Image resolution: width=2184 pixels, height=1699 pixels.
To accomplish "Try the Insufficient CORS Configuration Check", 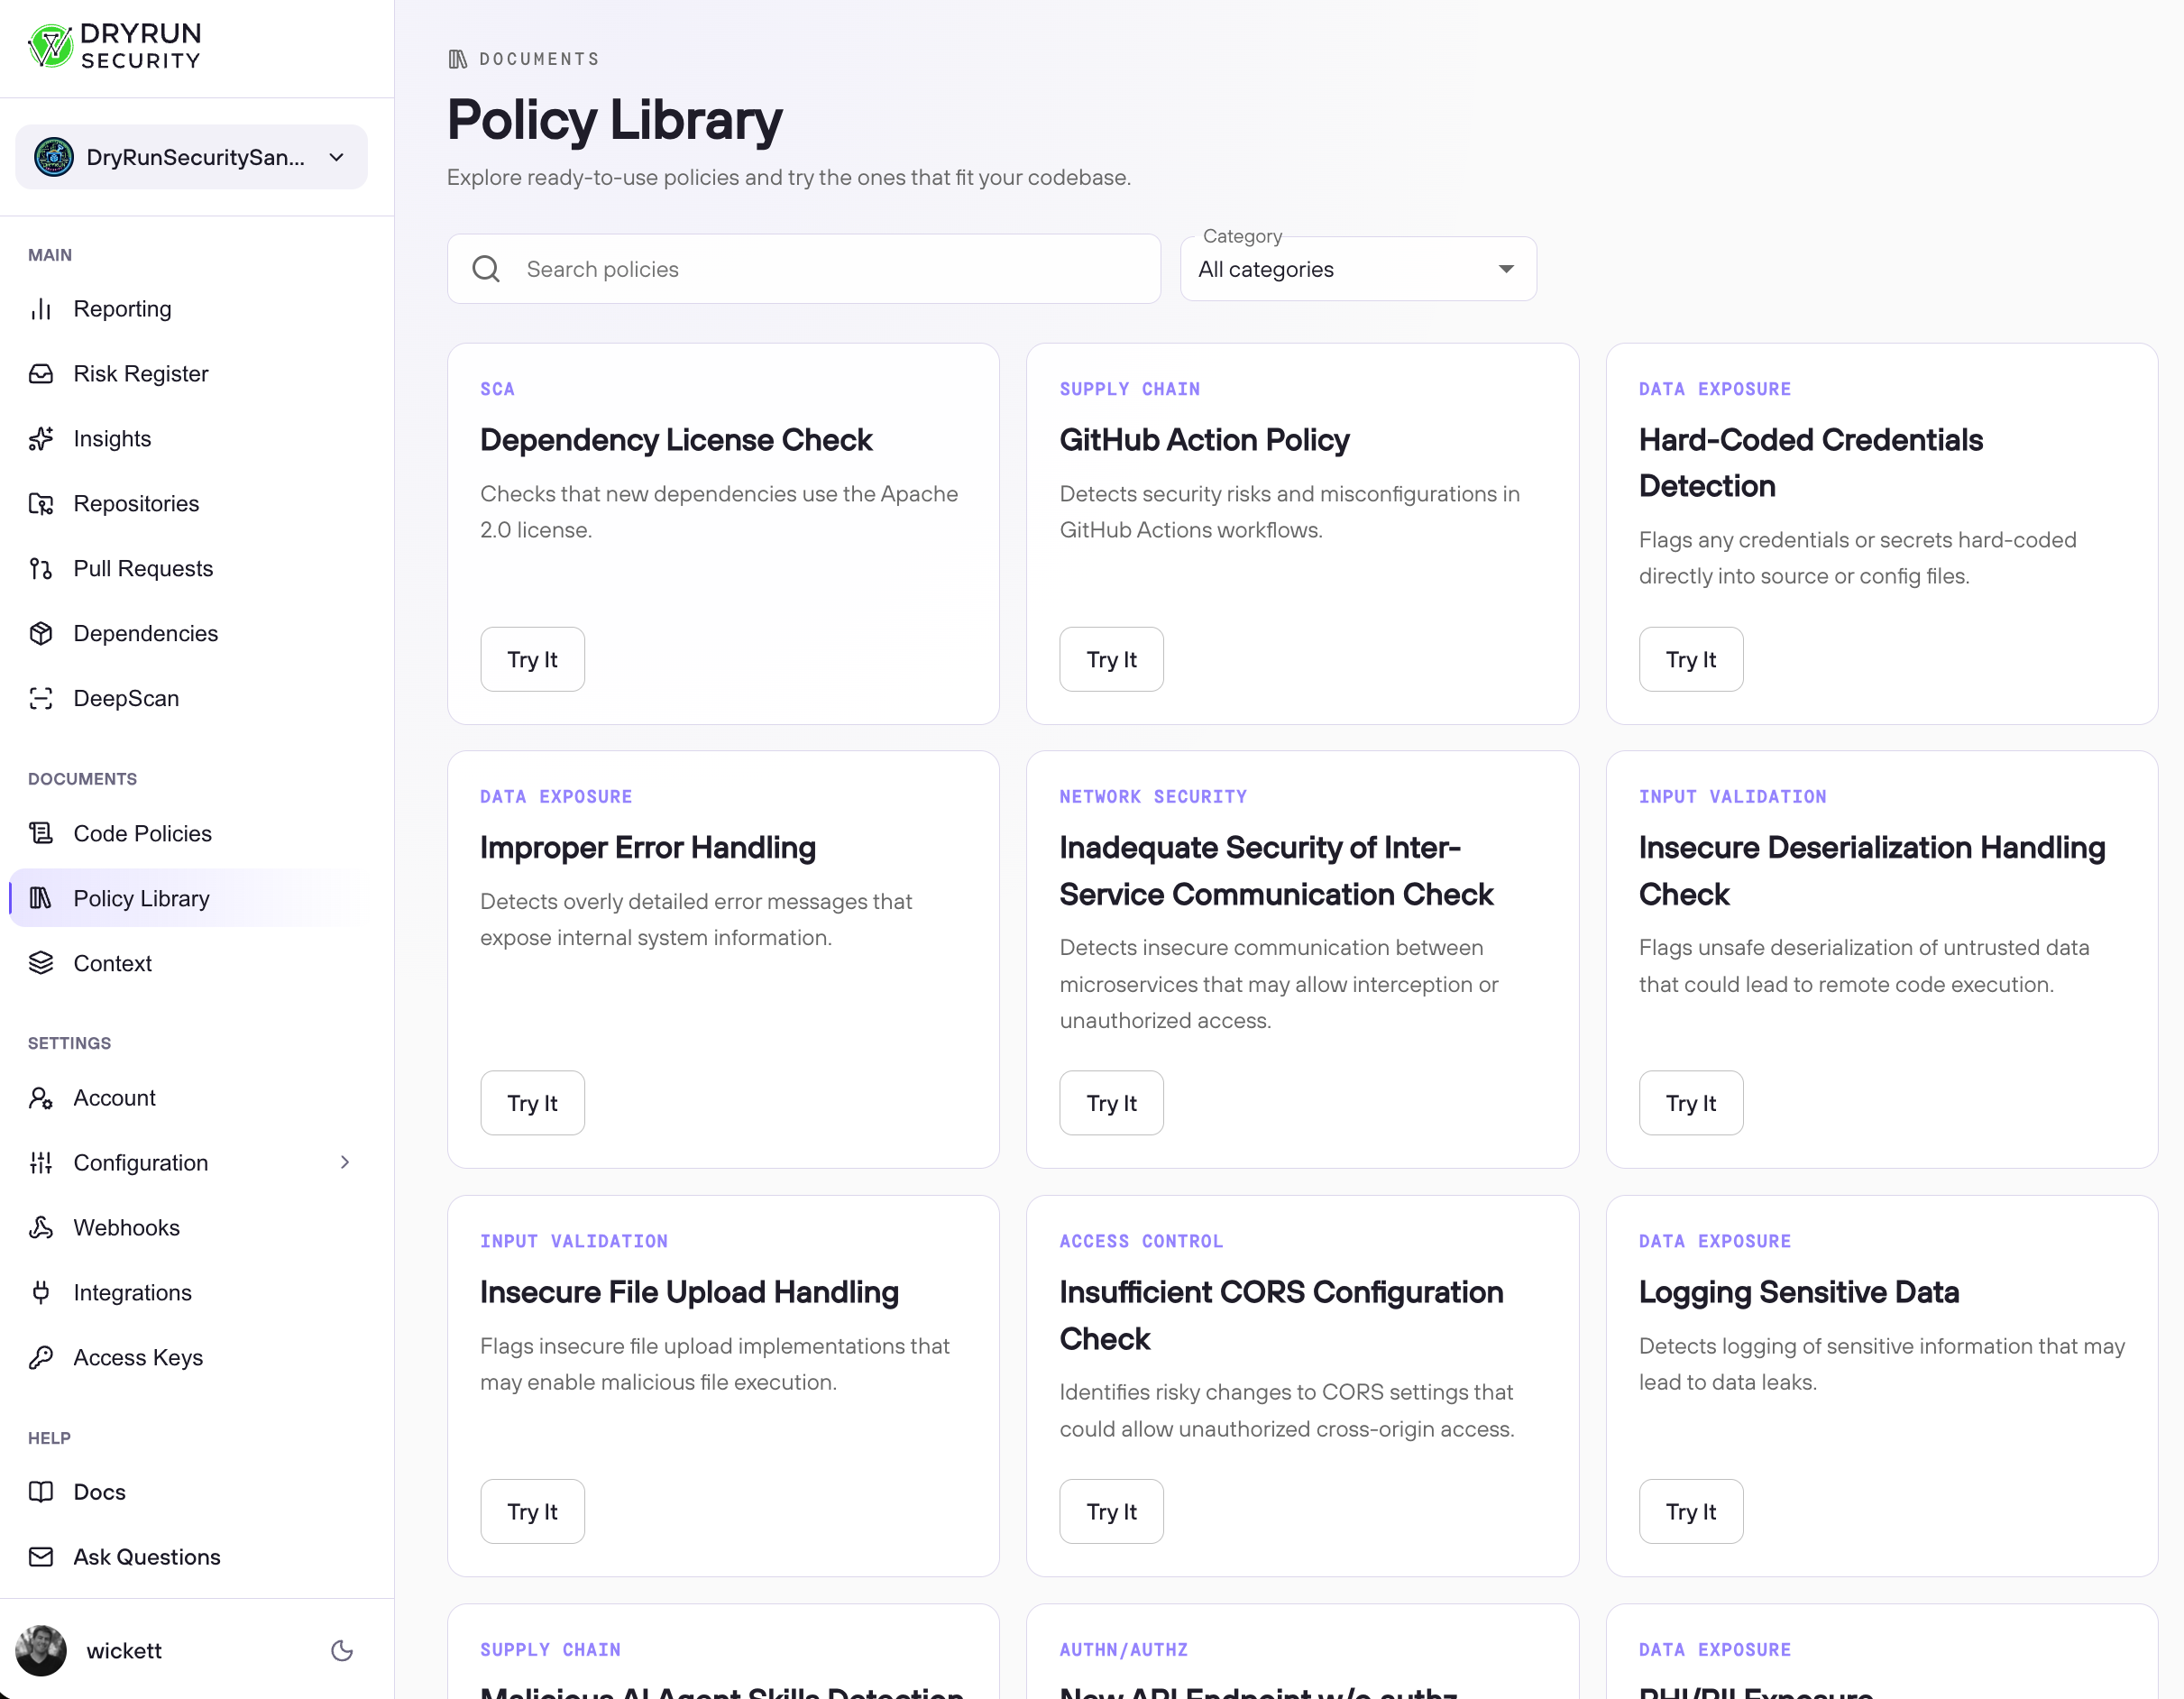I will tap(1111, 1513).
